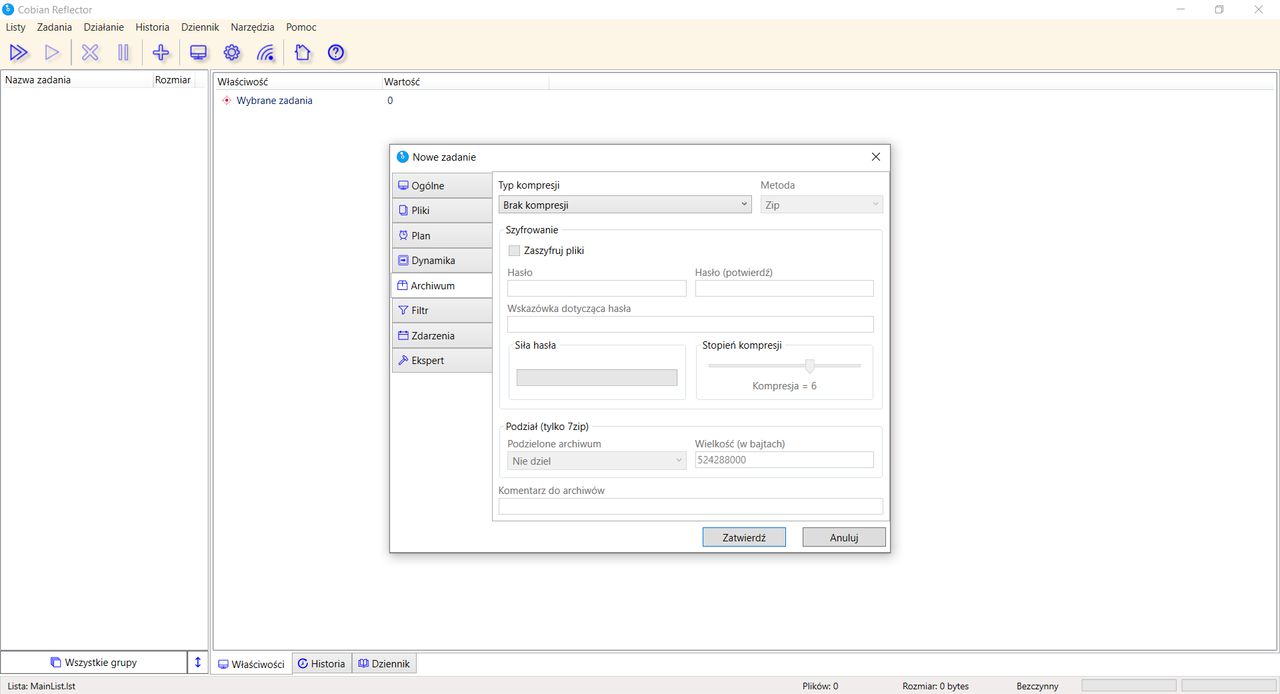1280x694 pixels.
Task: Click the house toolbar icon
Action: 302,52
